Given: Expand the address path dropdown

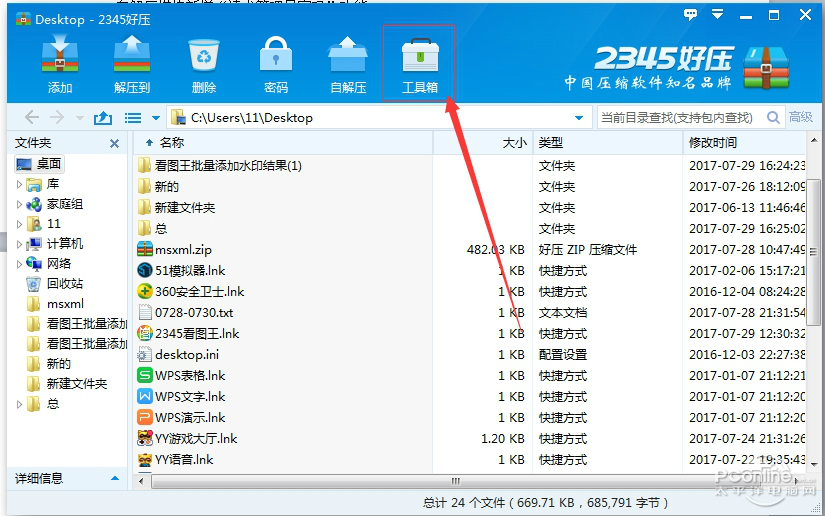Looking at the screenshot, I should [x=579, y=118].
